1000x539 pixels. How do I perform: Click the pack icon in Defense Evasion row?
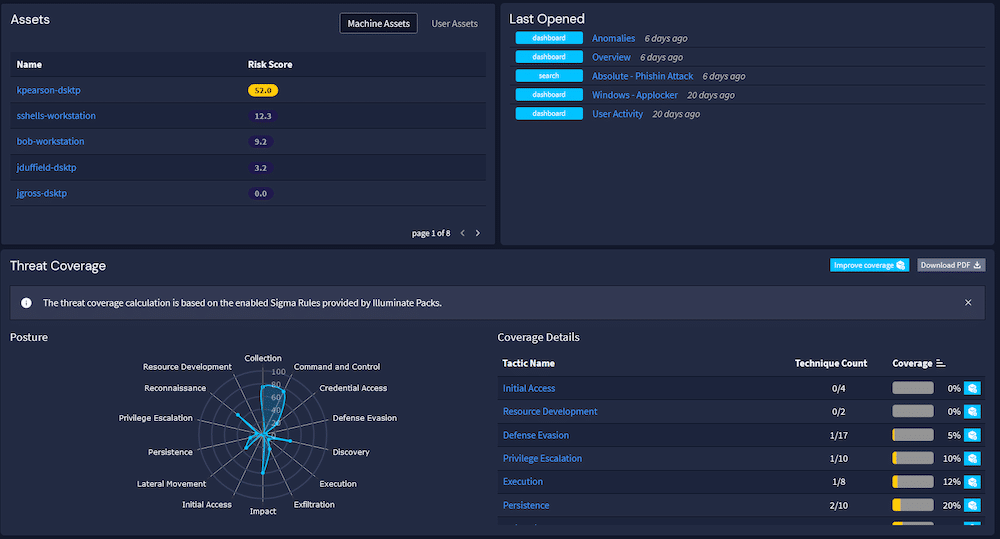[972, 435]
